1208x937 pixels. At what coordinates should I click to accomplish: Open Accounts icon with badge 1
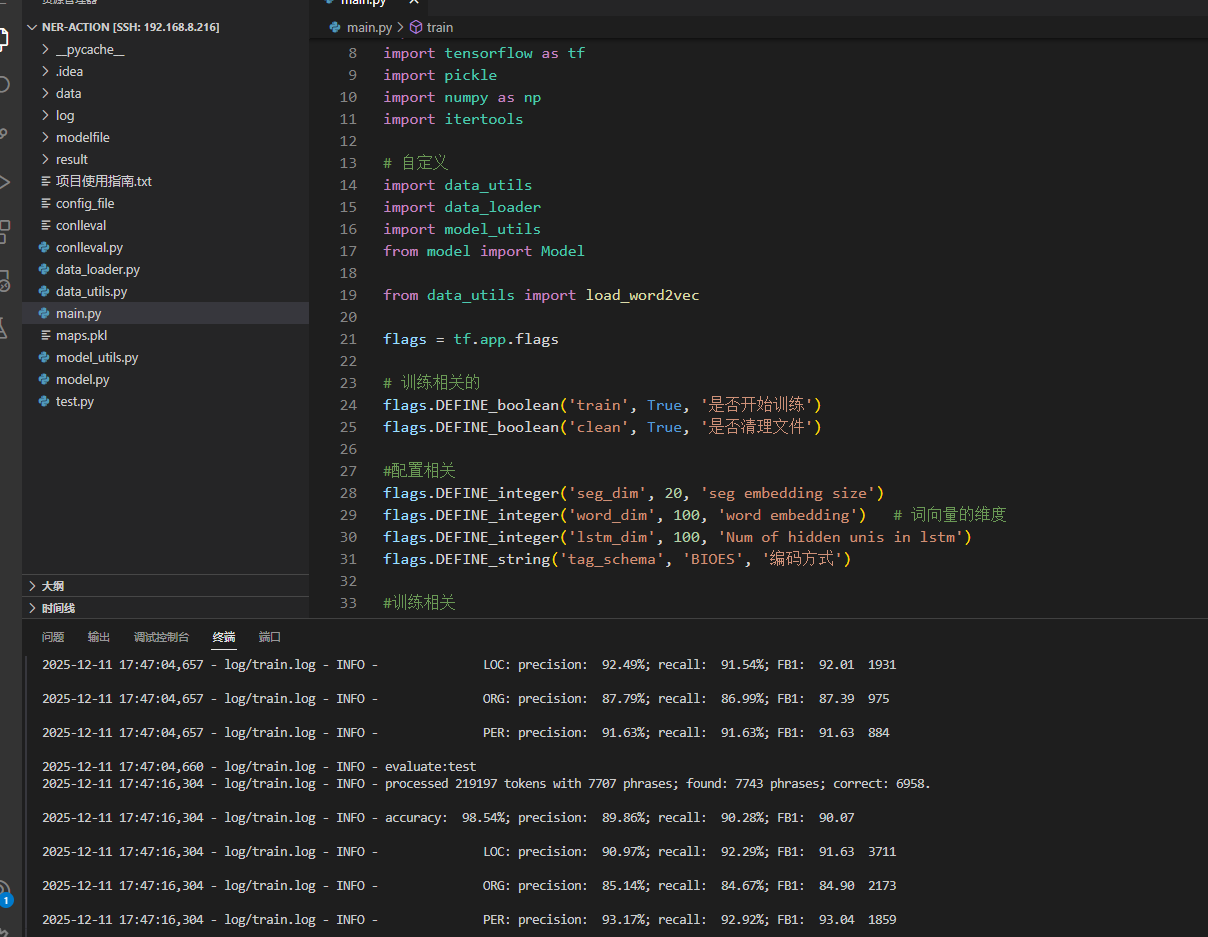(4, 893)
